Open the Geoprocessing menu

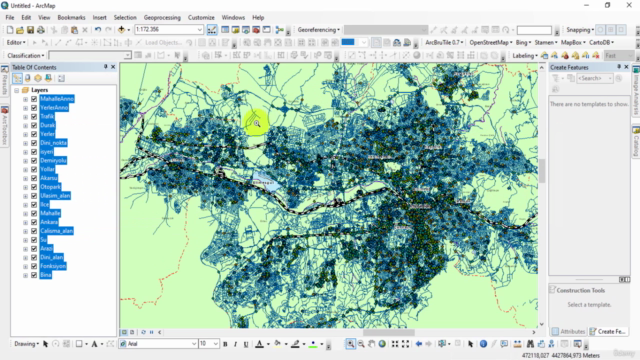[162, 18]
